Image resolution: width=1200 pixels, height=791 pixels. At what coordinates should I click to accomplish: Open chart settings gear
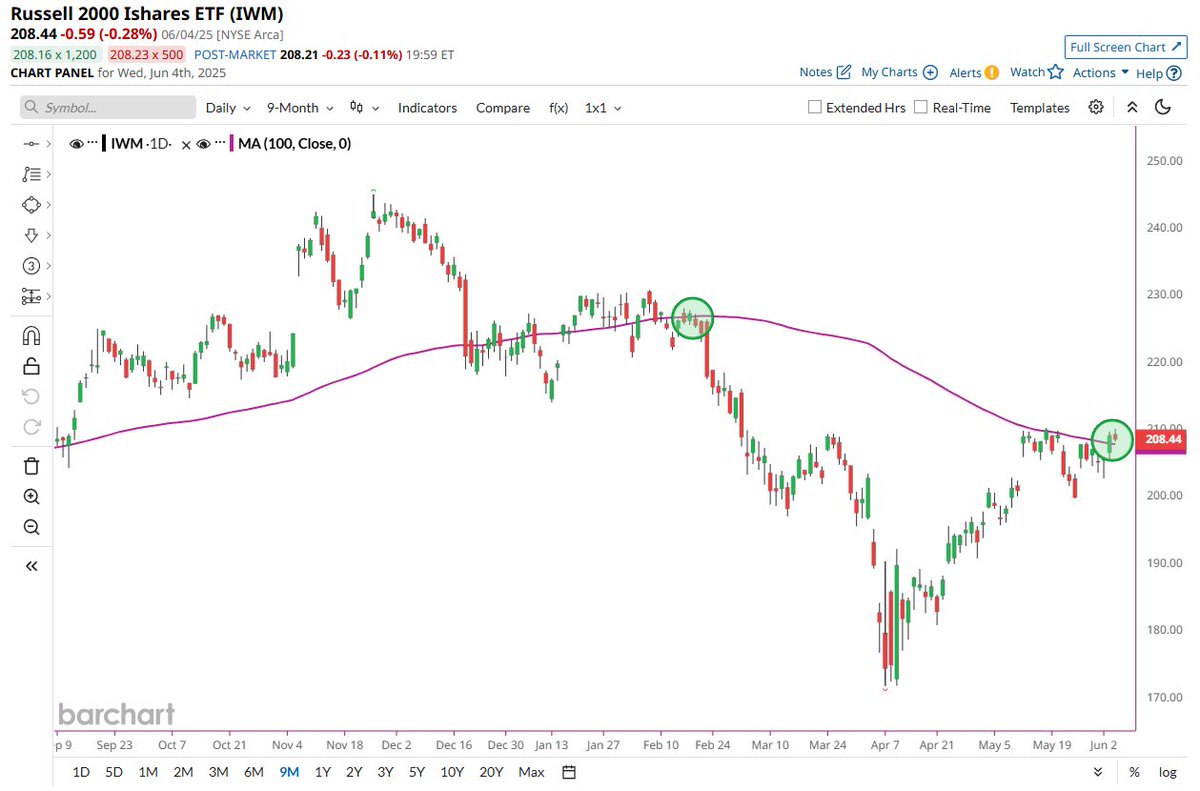1096,107
